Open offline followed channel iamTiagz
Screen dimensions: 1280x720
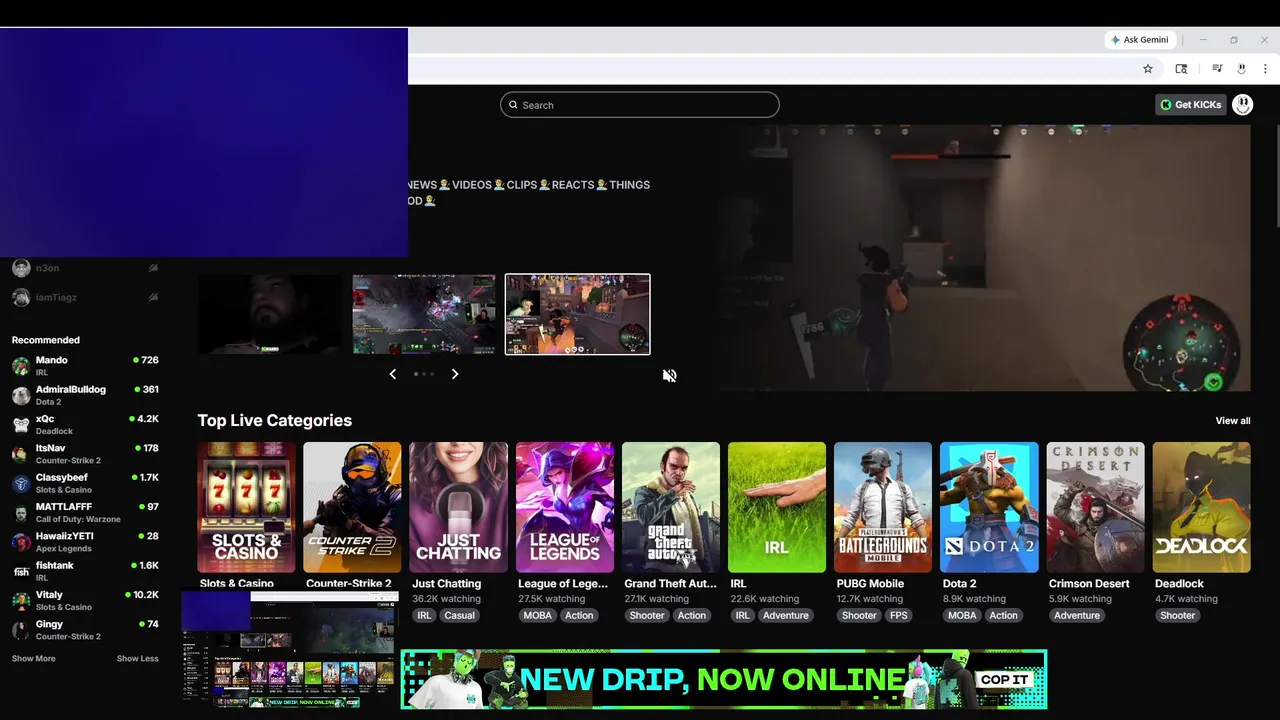[85, 297]
